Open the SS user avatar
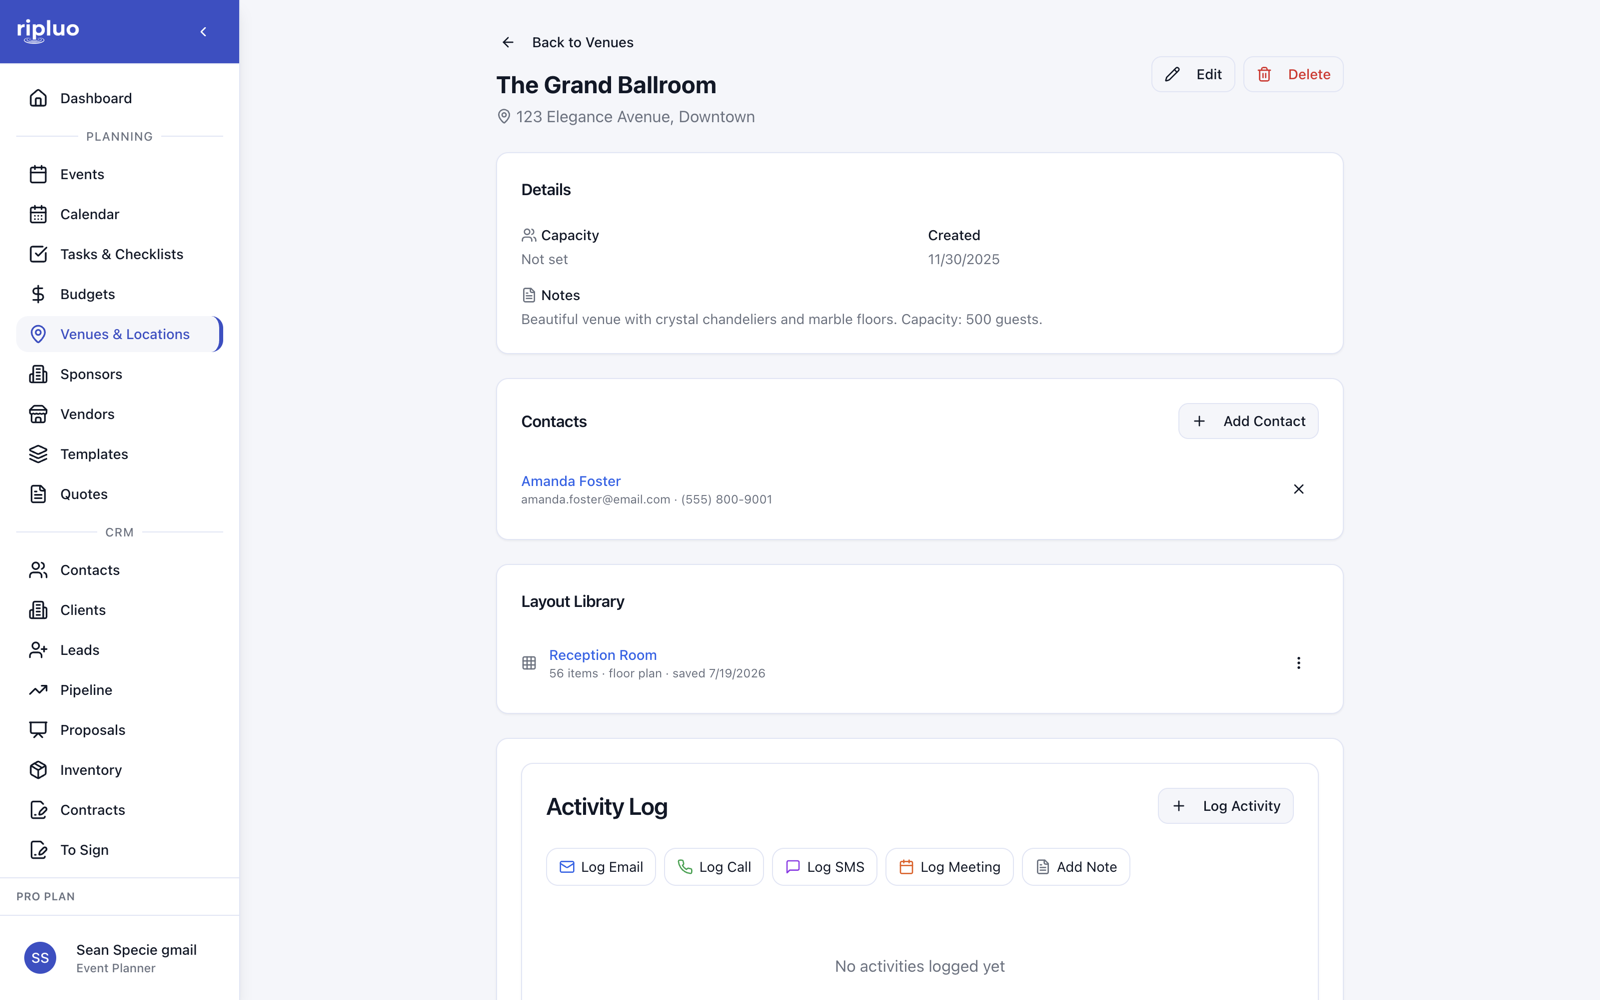 click(40, 958)
